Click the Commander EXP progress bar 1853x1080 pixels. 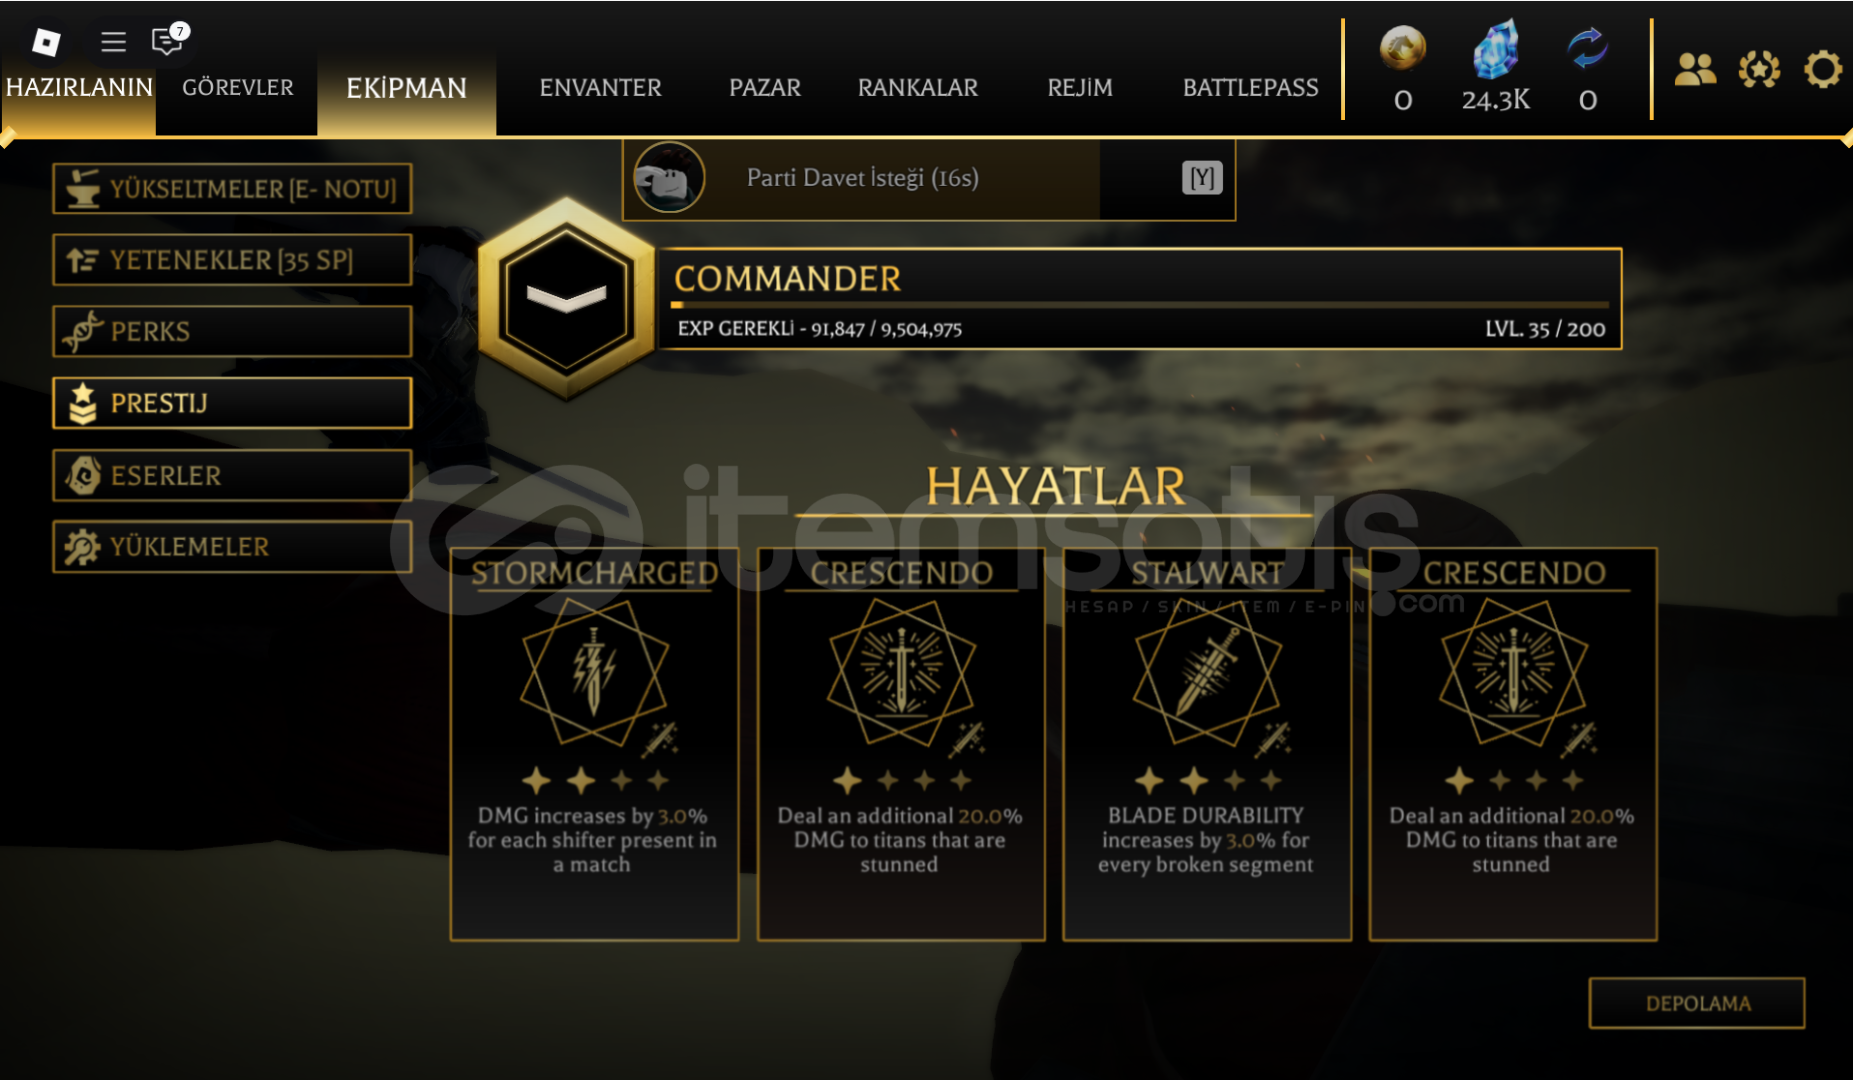tap(1140, 304)
